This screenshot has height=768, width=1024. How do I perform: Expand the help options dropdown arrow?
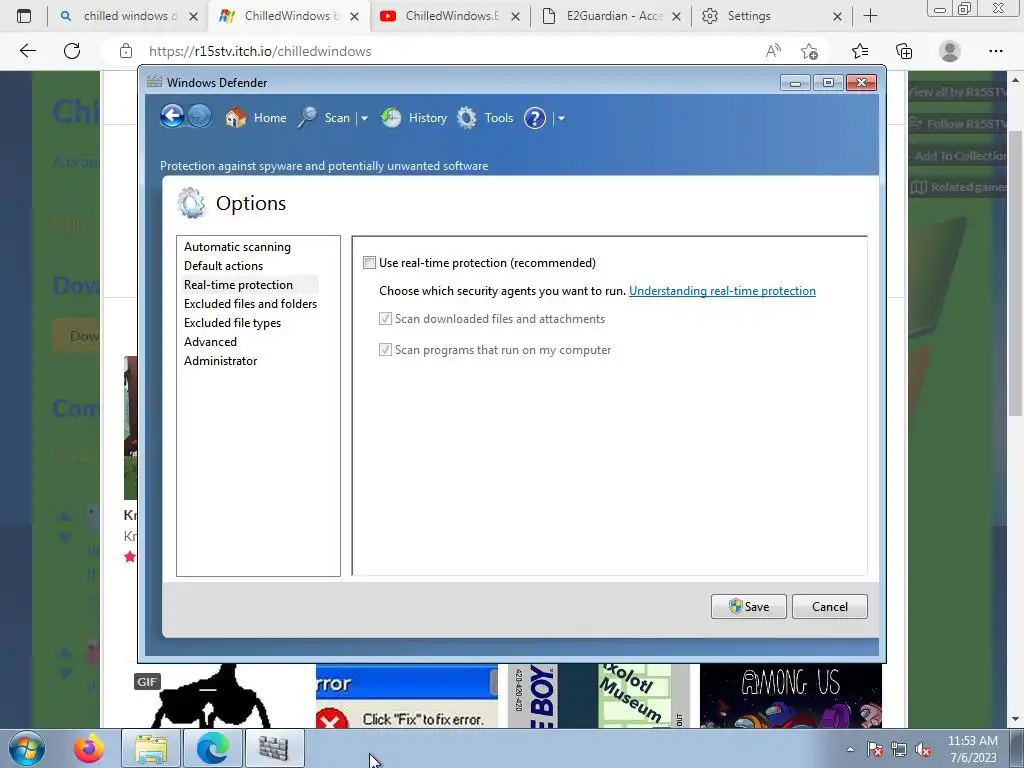(x=561, y=118)
